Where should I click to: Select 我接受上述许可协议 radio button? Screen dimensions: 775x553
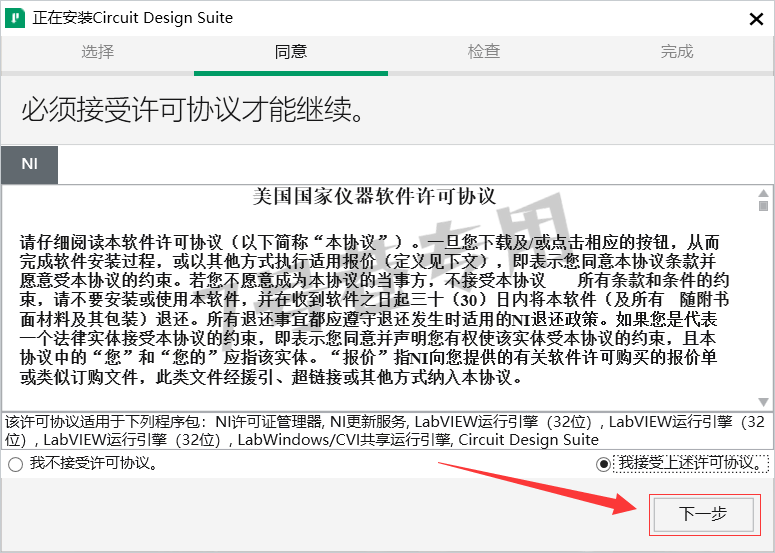pos(603,464)
